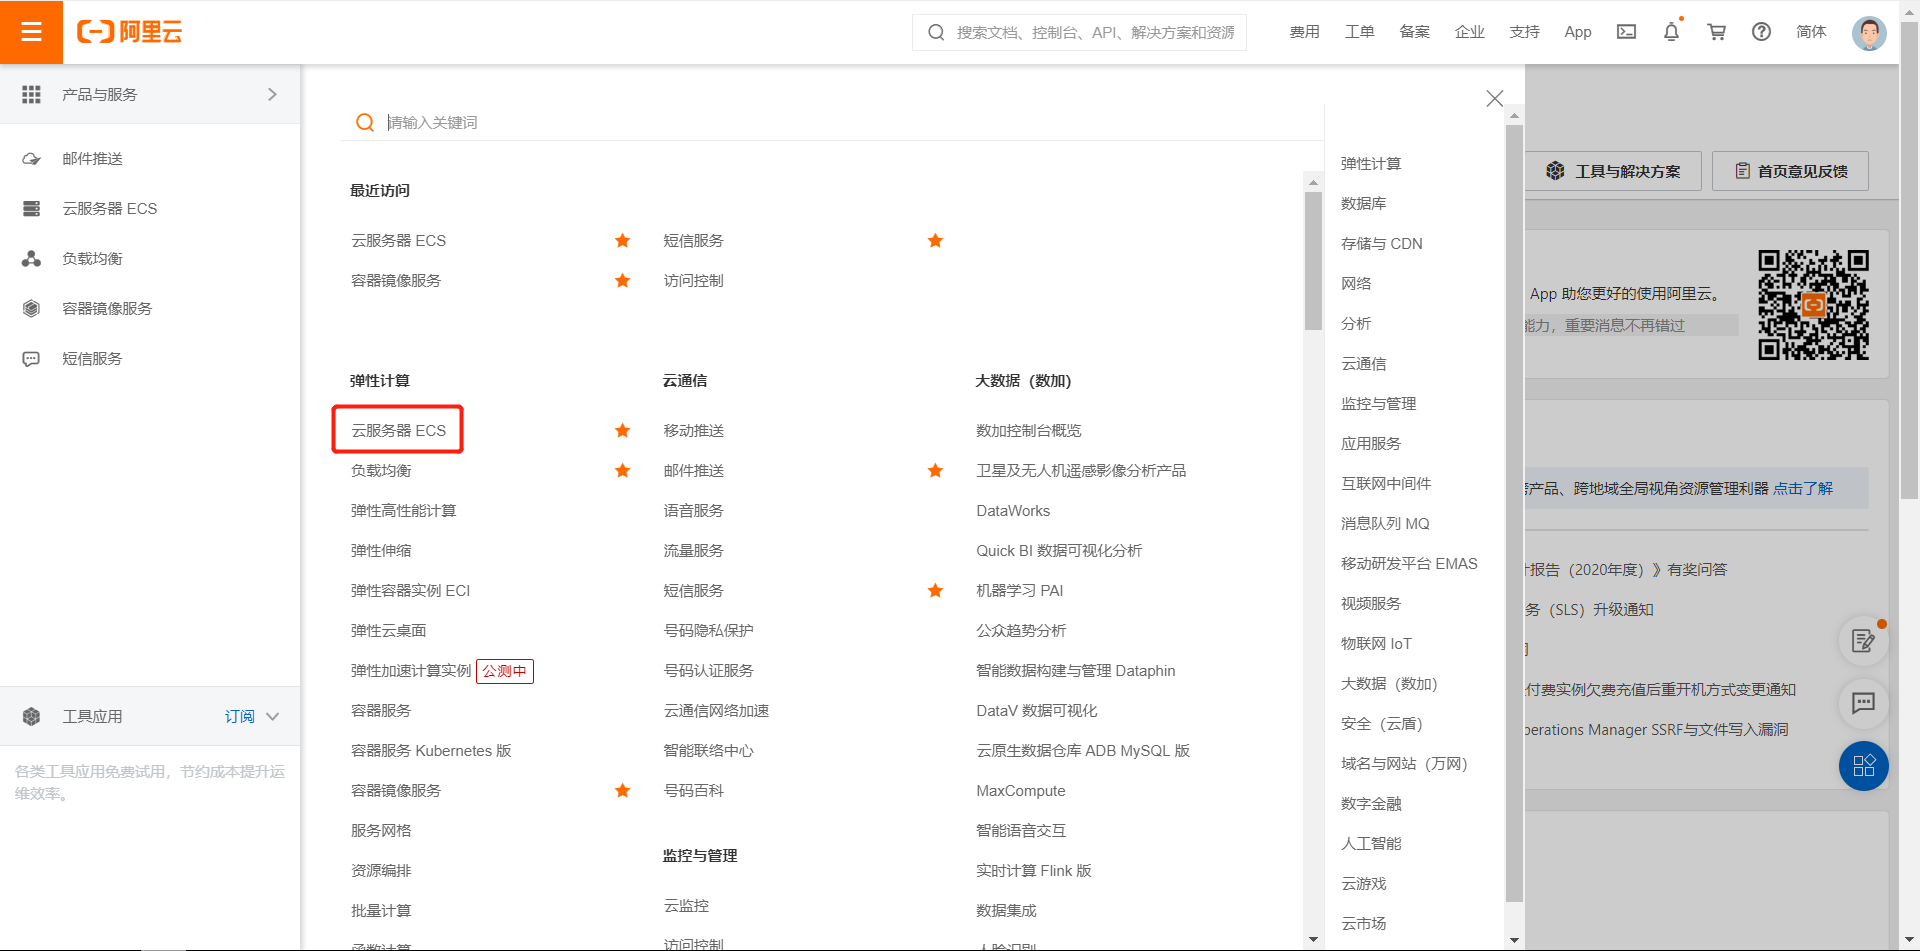1920x951 pixels.
Task: Open the shopping cart icon
Action: pyautogui.click(x=1717, y=32)
